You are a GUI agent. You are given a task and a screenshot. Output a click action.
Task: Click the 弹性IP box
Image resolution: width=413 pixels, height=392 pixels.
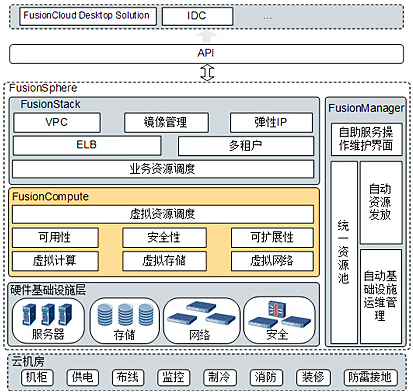coord(271,122)
